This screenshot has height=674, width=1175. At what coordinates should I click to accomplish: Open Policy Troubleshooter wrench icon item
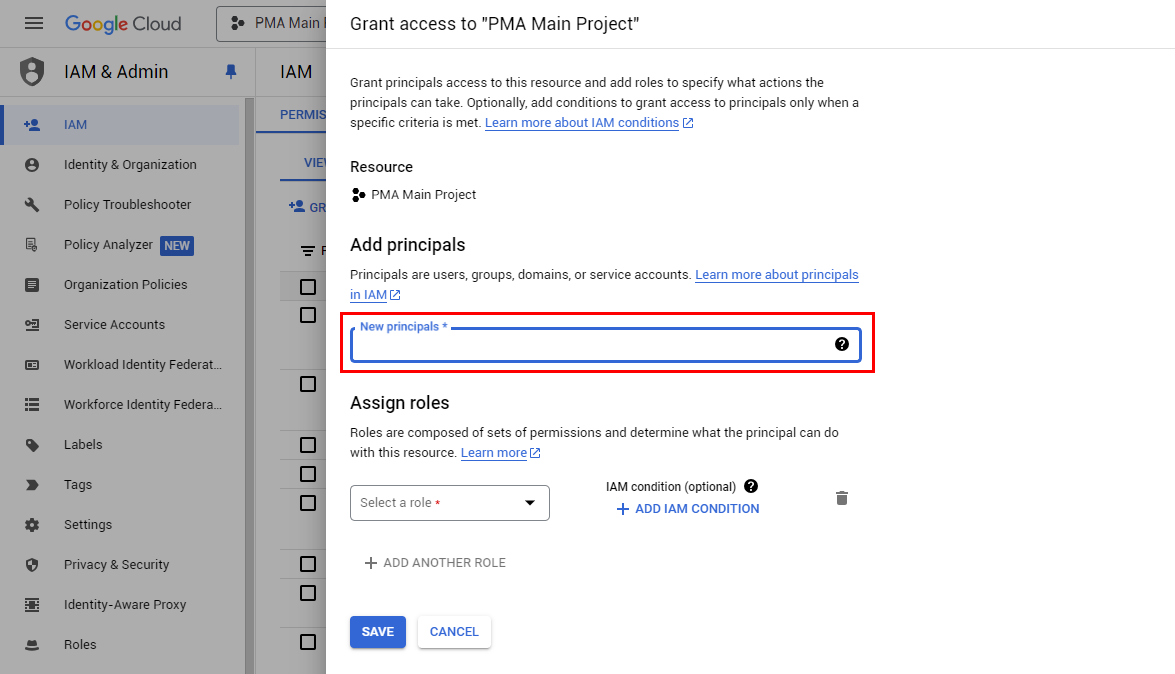click(127, 205)
